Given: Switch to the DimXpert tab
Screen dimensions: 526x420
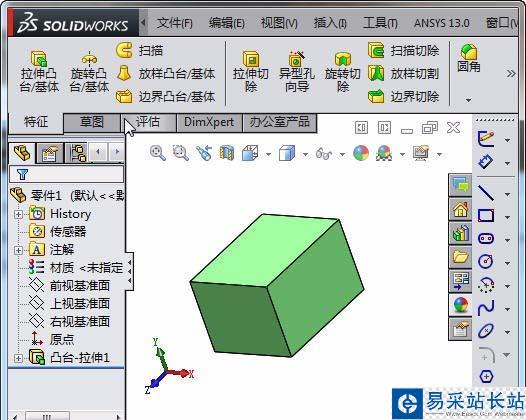Looking at the screenshot, I should tap(209, 122).
